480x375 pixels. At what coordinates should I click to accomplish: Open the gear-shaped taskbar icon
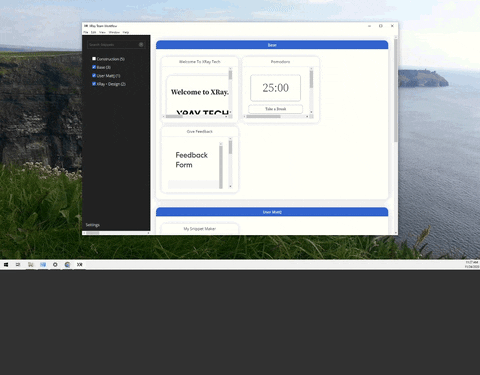coord(55,265)
